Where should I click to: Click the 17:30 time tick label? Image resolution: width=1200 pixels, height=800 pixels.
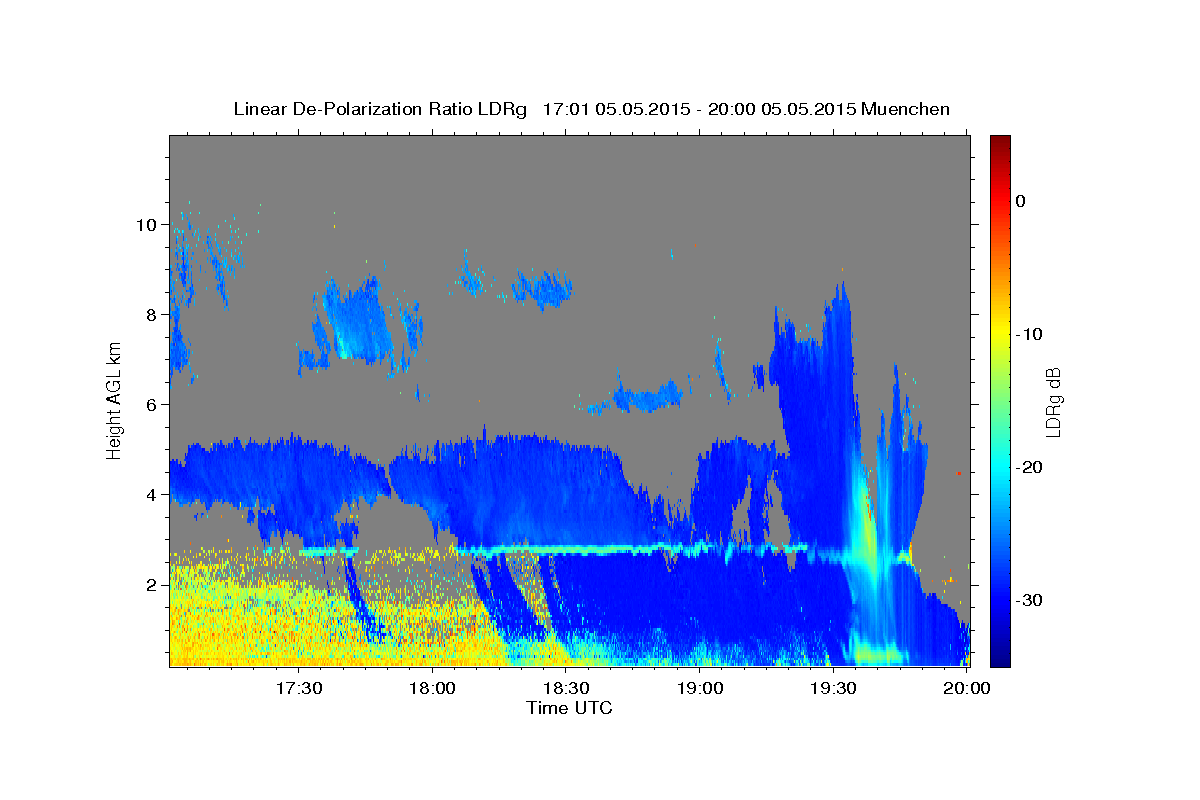point(299,688)
